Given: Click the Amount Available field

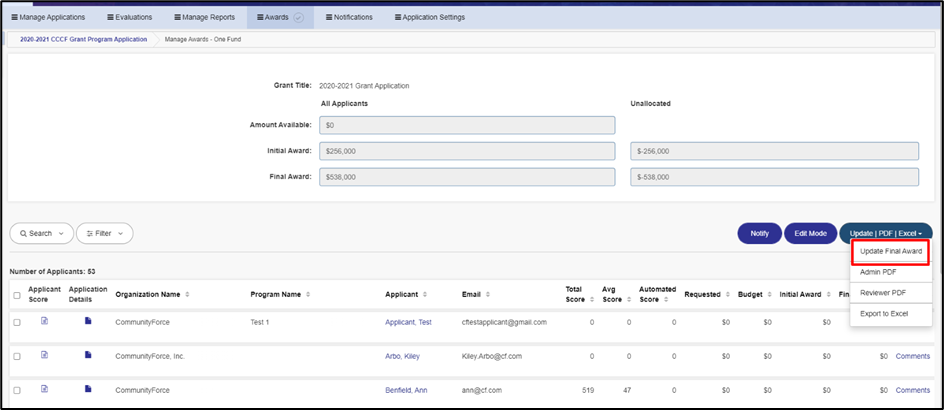Looking at the screenshot, I should 467,125.
